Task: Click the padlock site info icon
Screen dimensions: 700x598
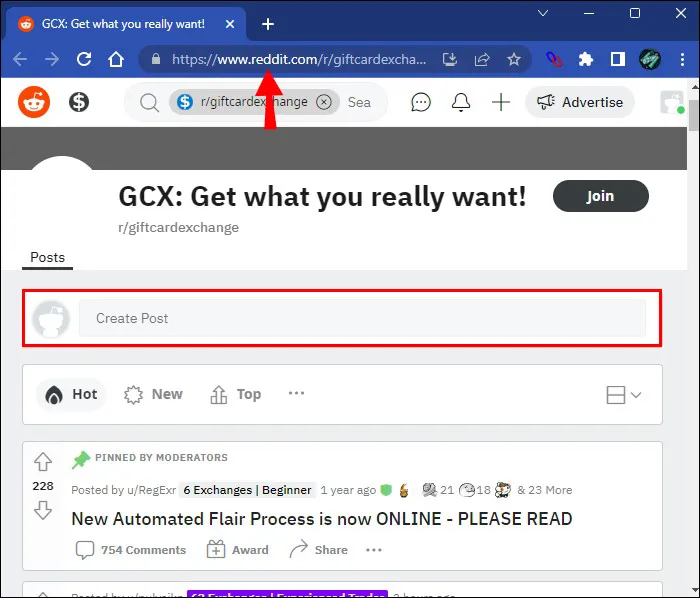Action: tap(155, 59)
